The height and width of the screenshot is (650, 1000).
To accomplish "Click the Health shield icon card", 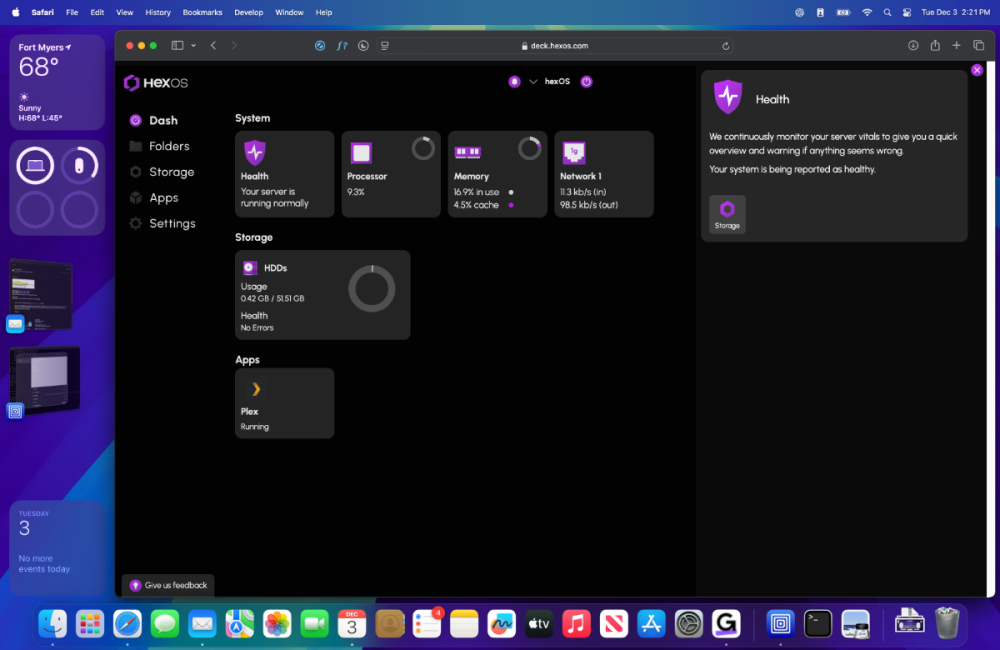I will pos(255,153).
